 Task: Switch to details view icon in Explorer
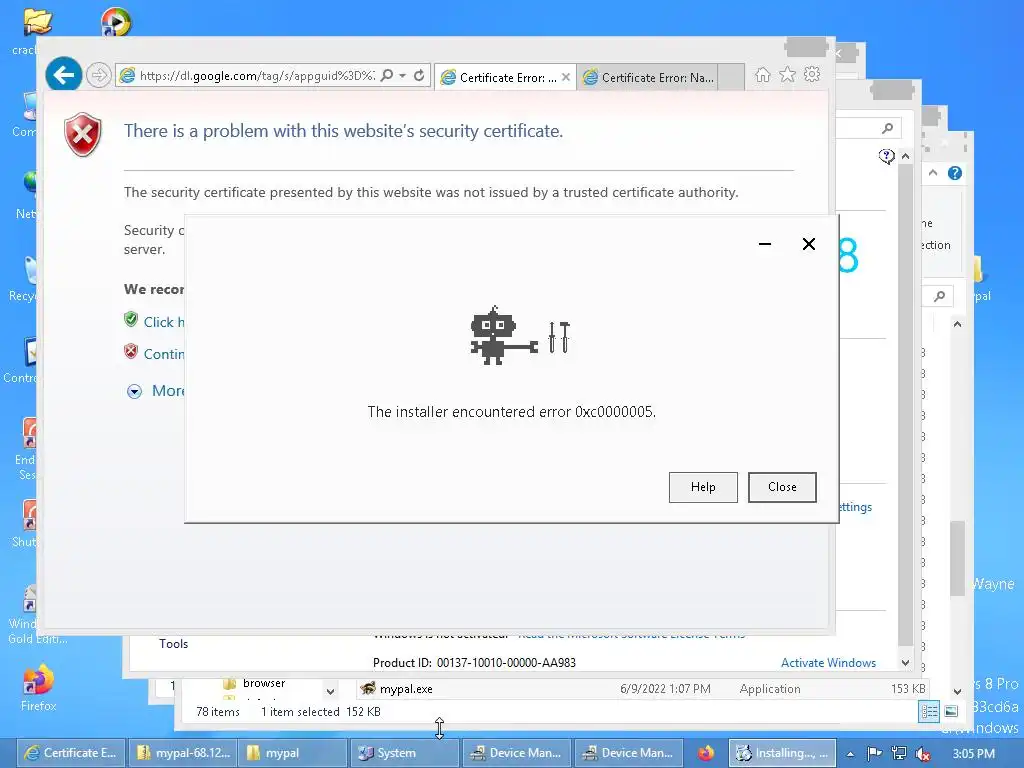click(929, 712)
